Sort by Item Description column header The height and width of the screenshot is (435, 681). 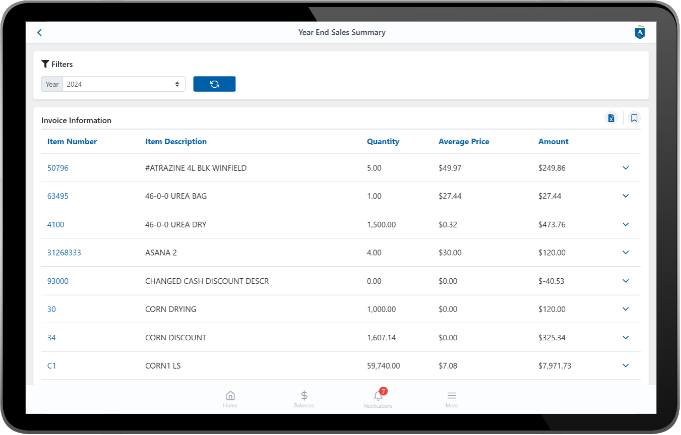tap(176, 141)
